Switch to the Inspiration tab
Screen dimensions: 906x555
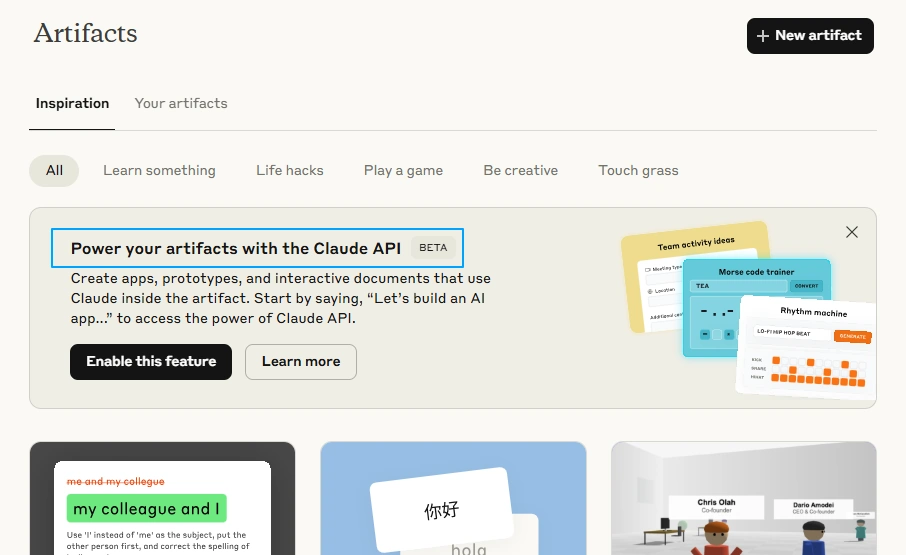72,103
